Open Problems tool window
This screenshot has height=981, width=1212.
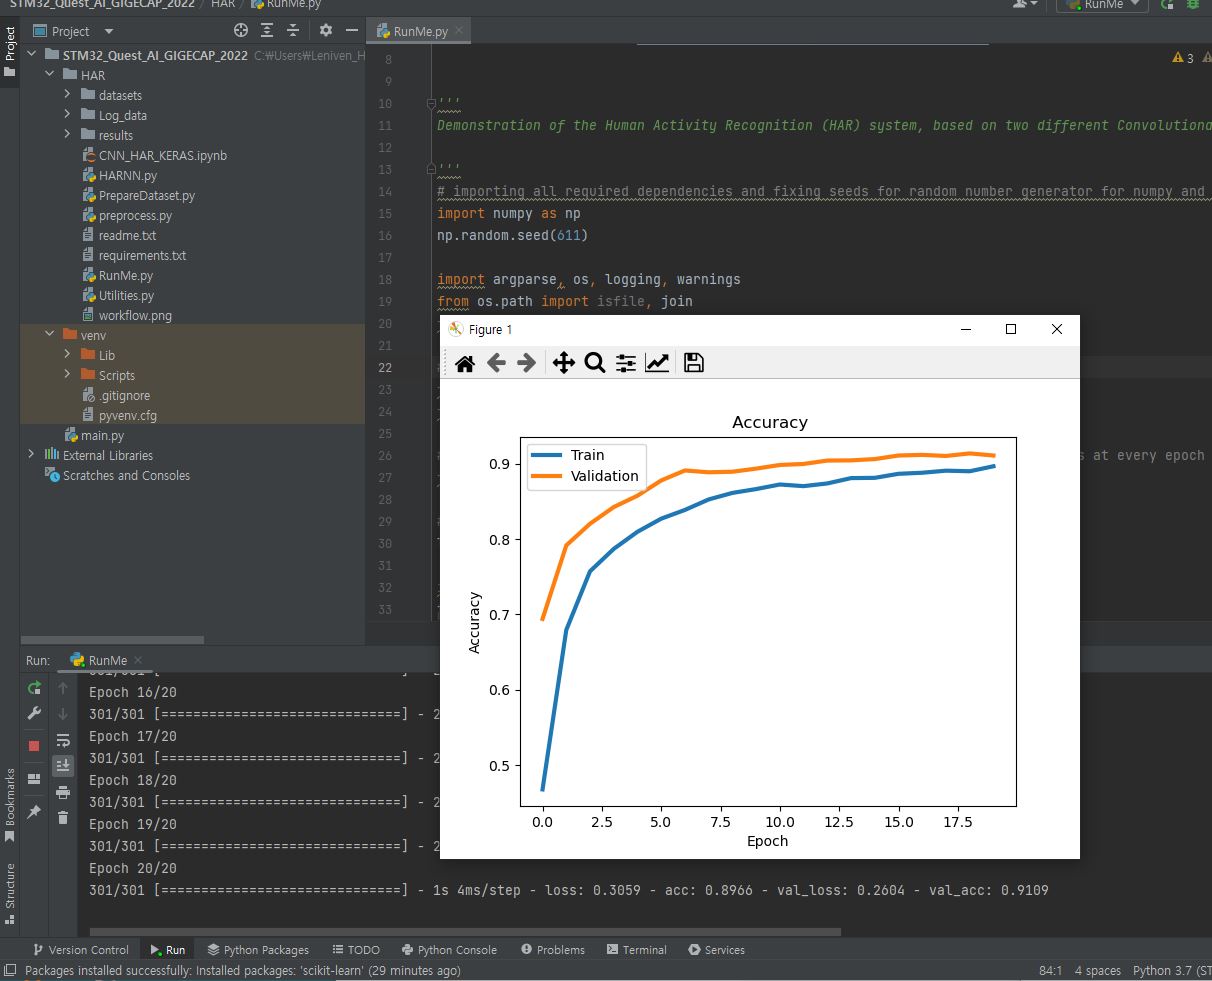point(552,950)
